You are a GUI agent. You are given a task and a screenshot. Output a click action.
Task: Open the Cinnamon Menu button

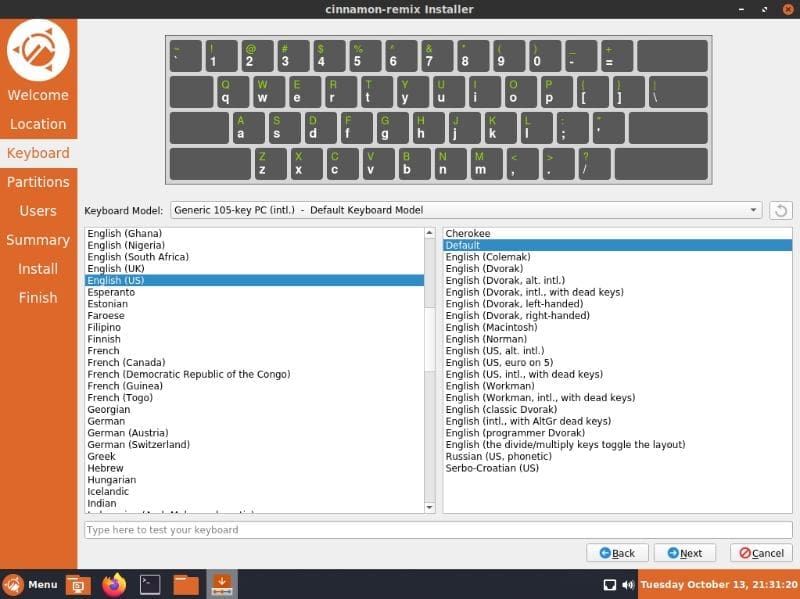click(x=30, y=585)
